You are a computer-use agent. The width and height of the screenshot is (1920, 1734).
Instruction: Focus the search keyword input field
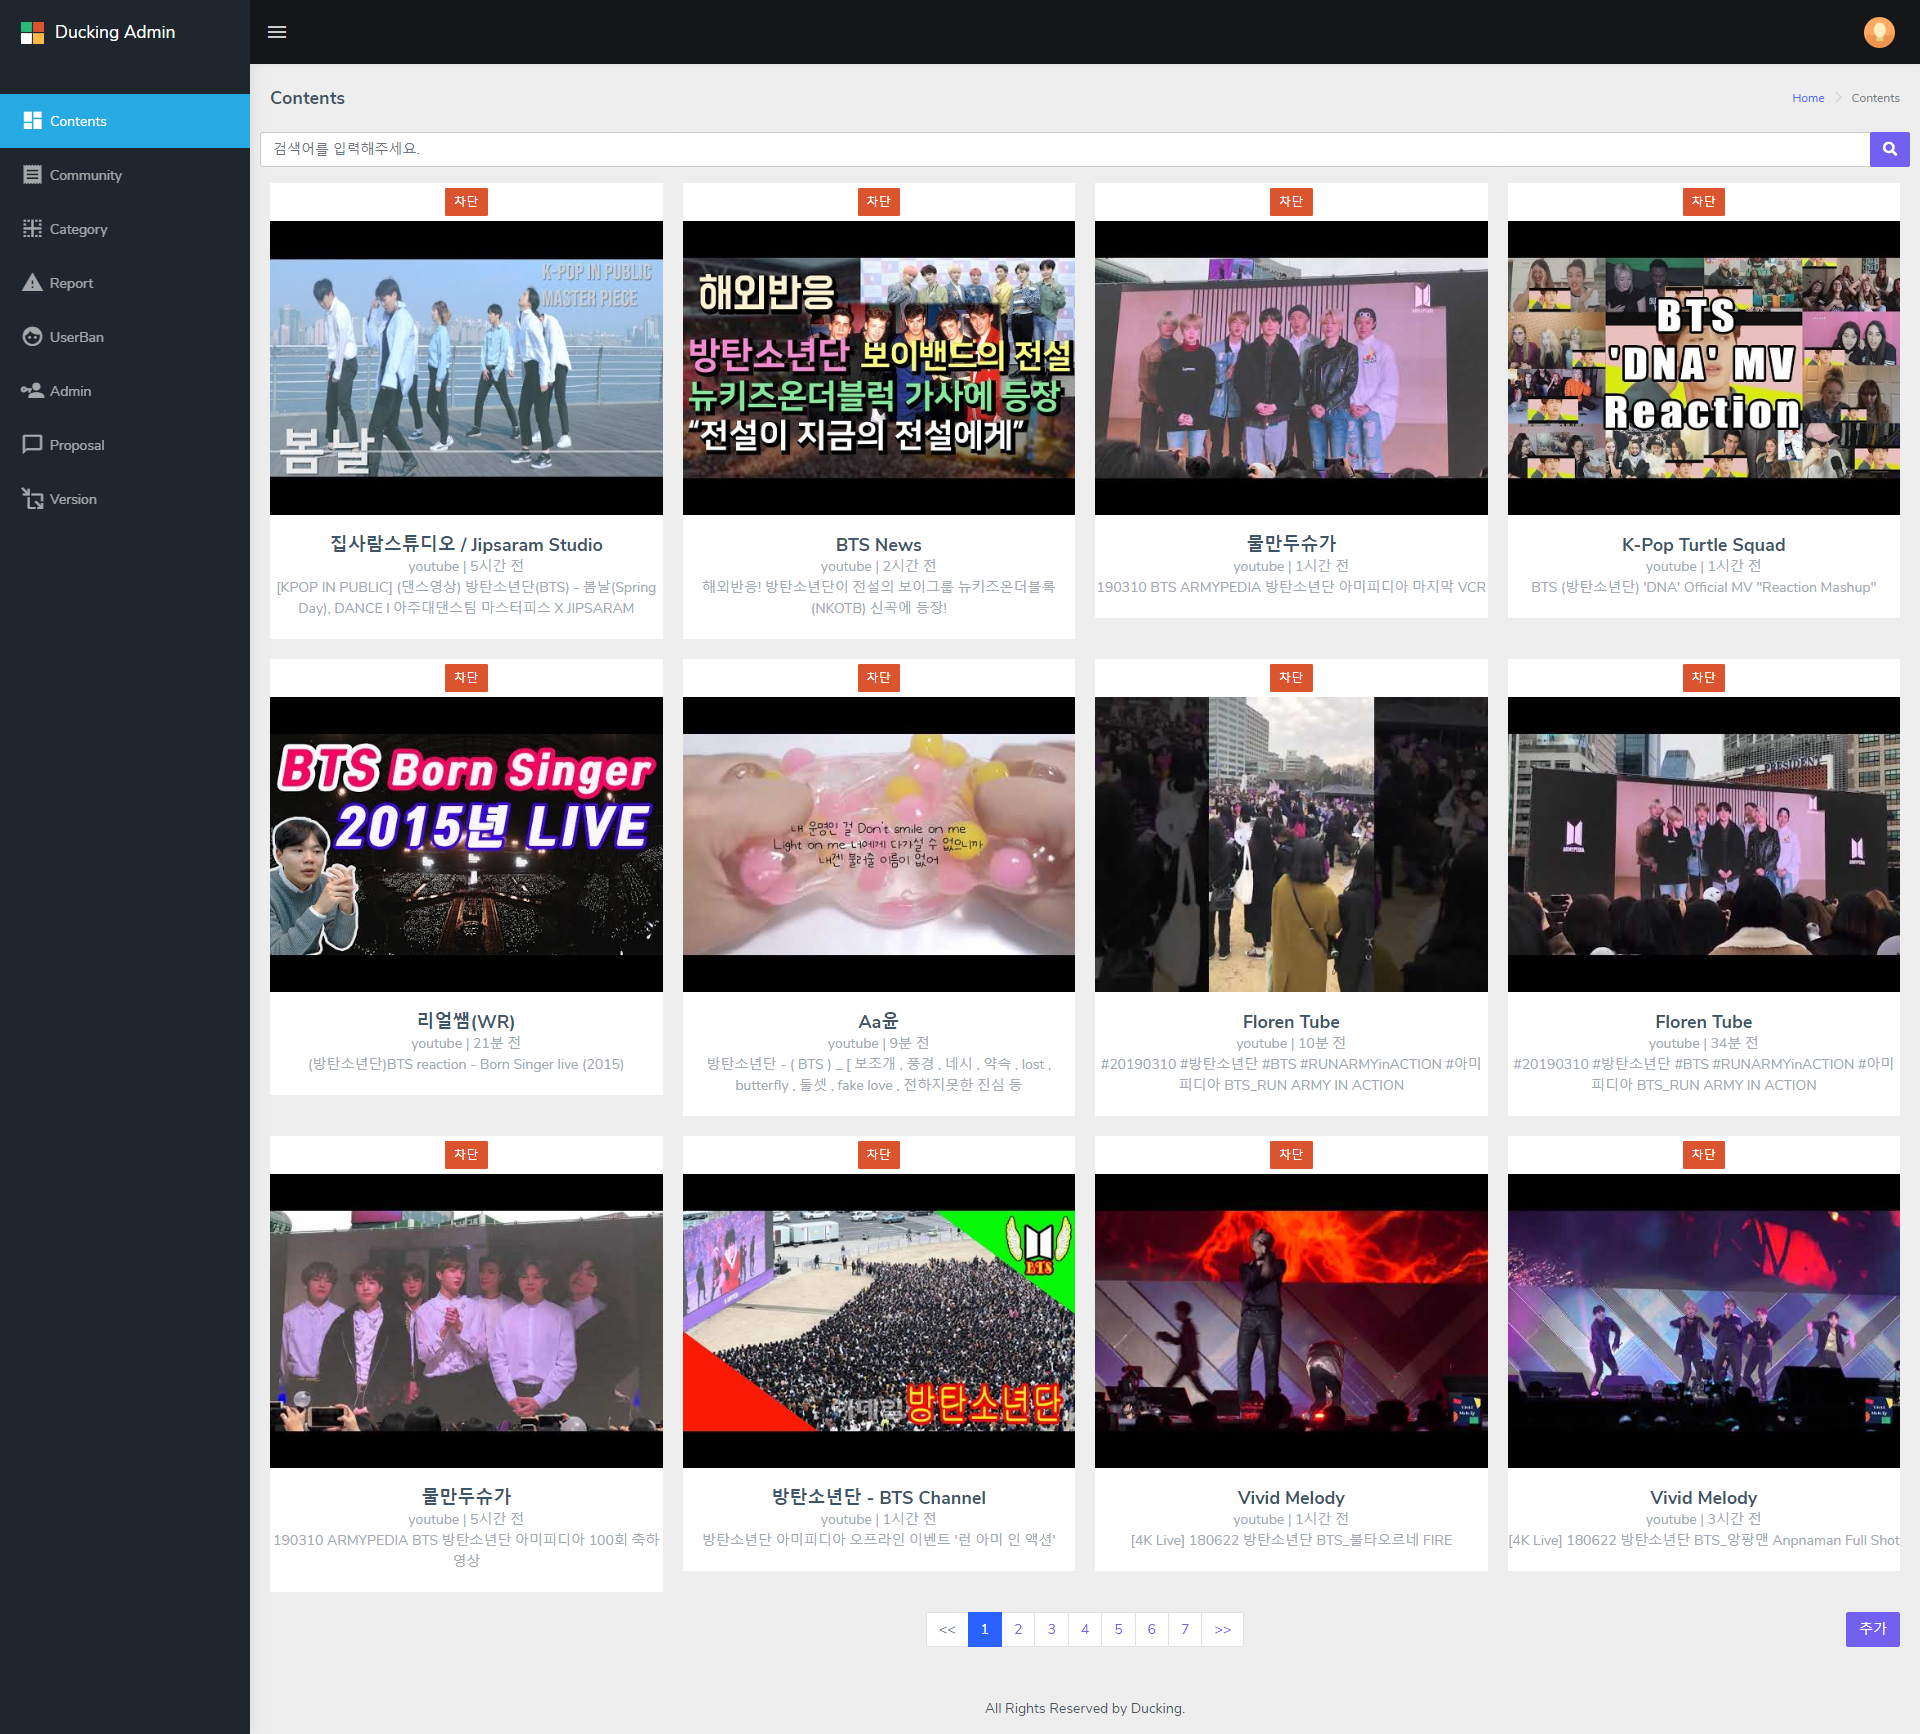tap(1065, 149)
